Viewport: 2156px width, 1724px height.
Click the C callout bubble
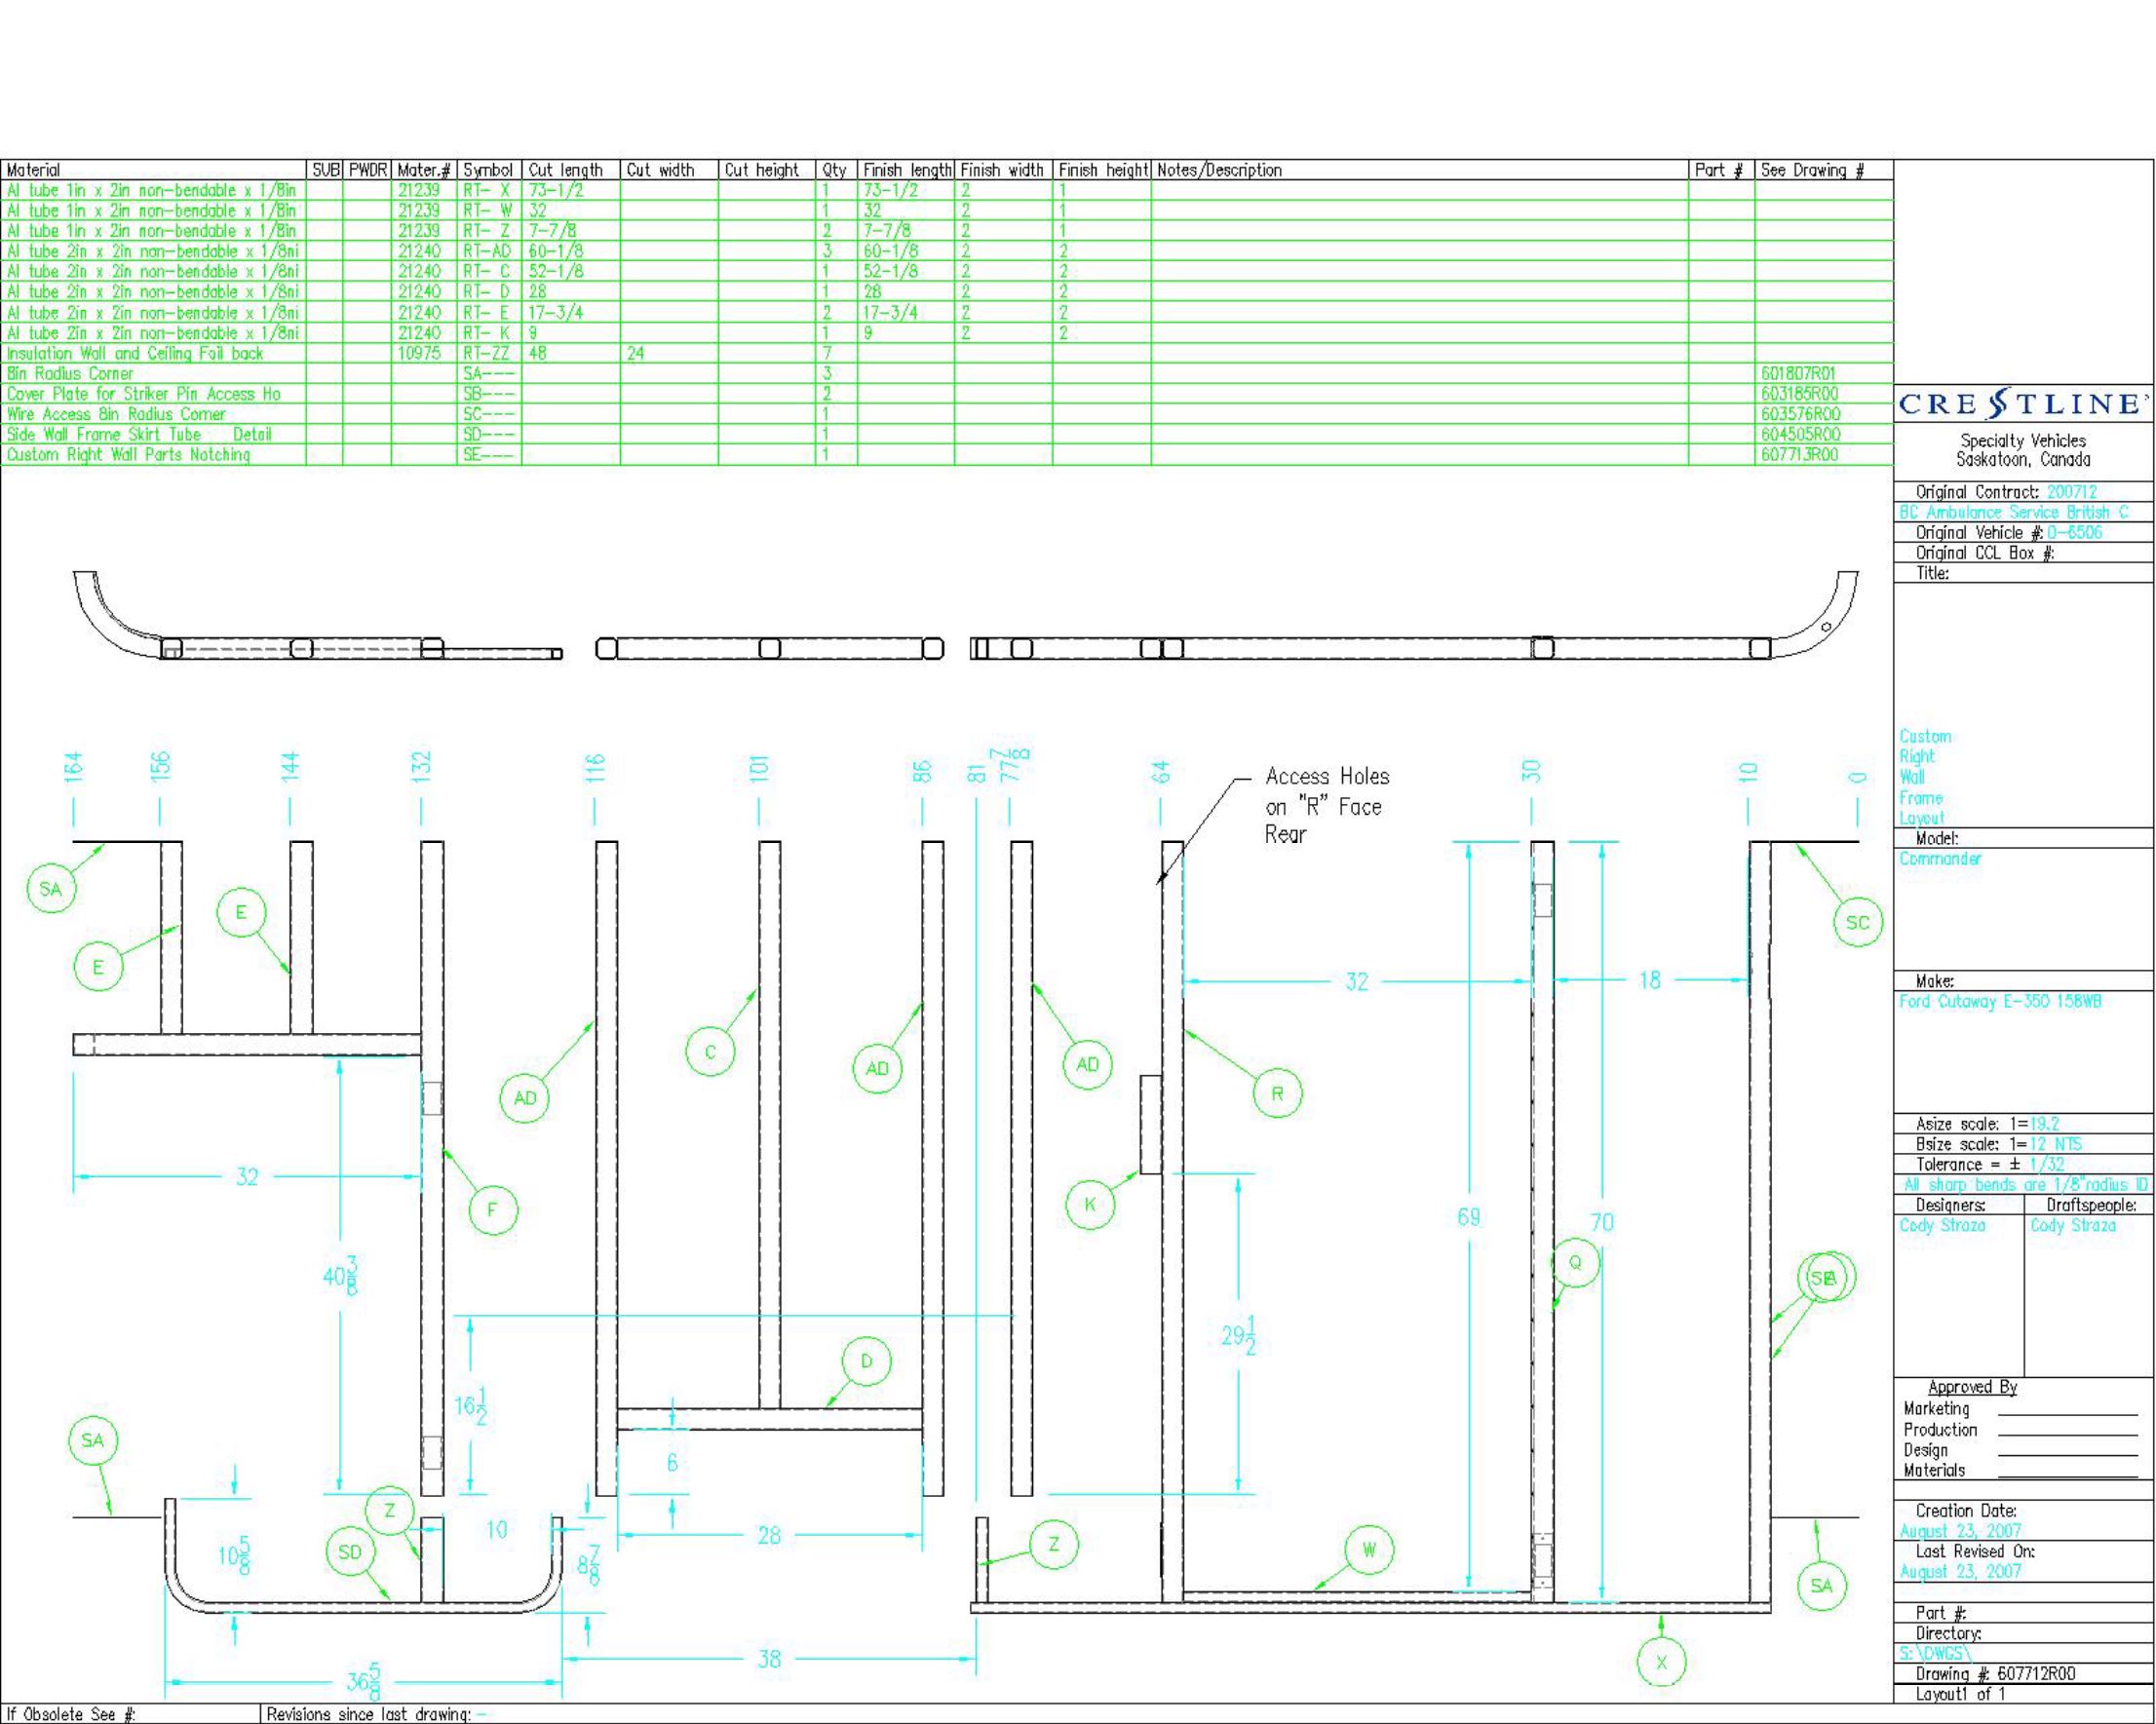coord(710,1052)
